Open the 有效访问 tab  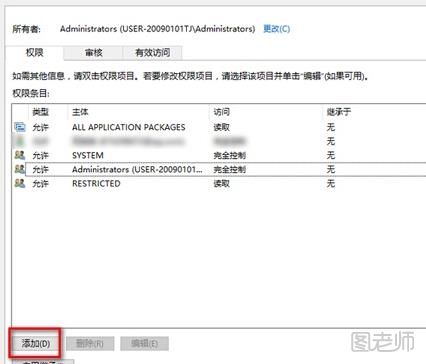pyautogui.click(x=152, y=53)
